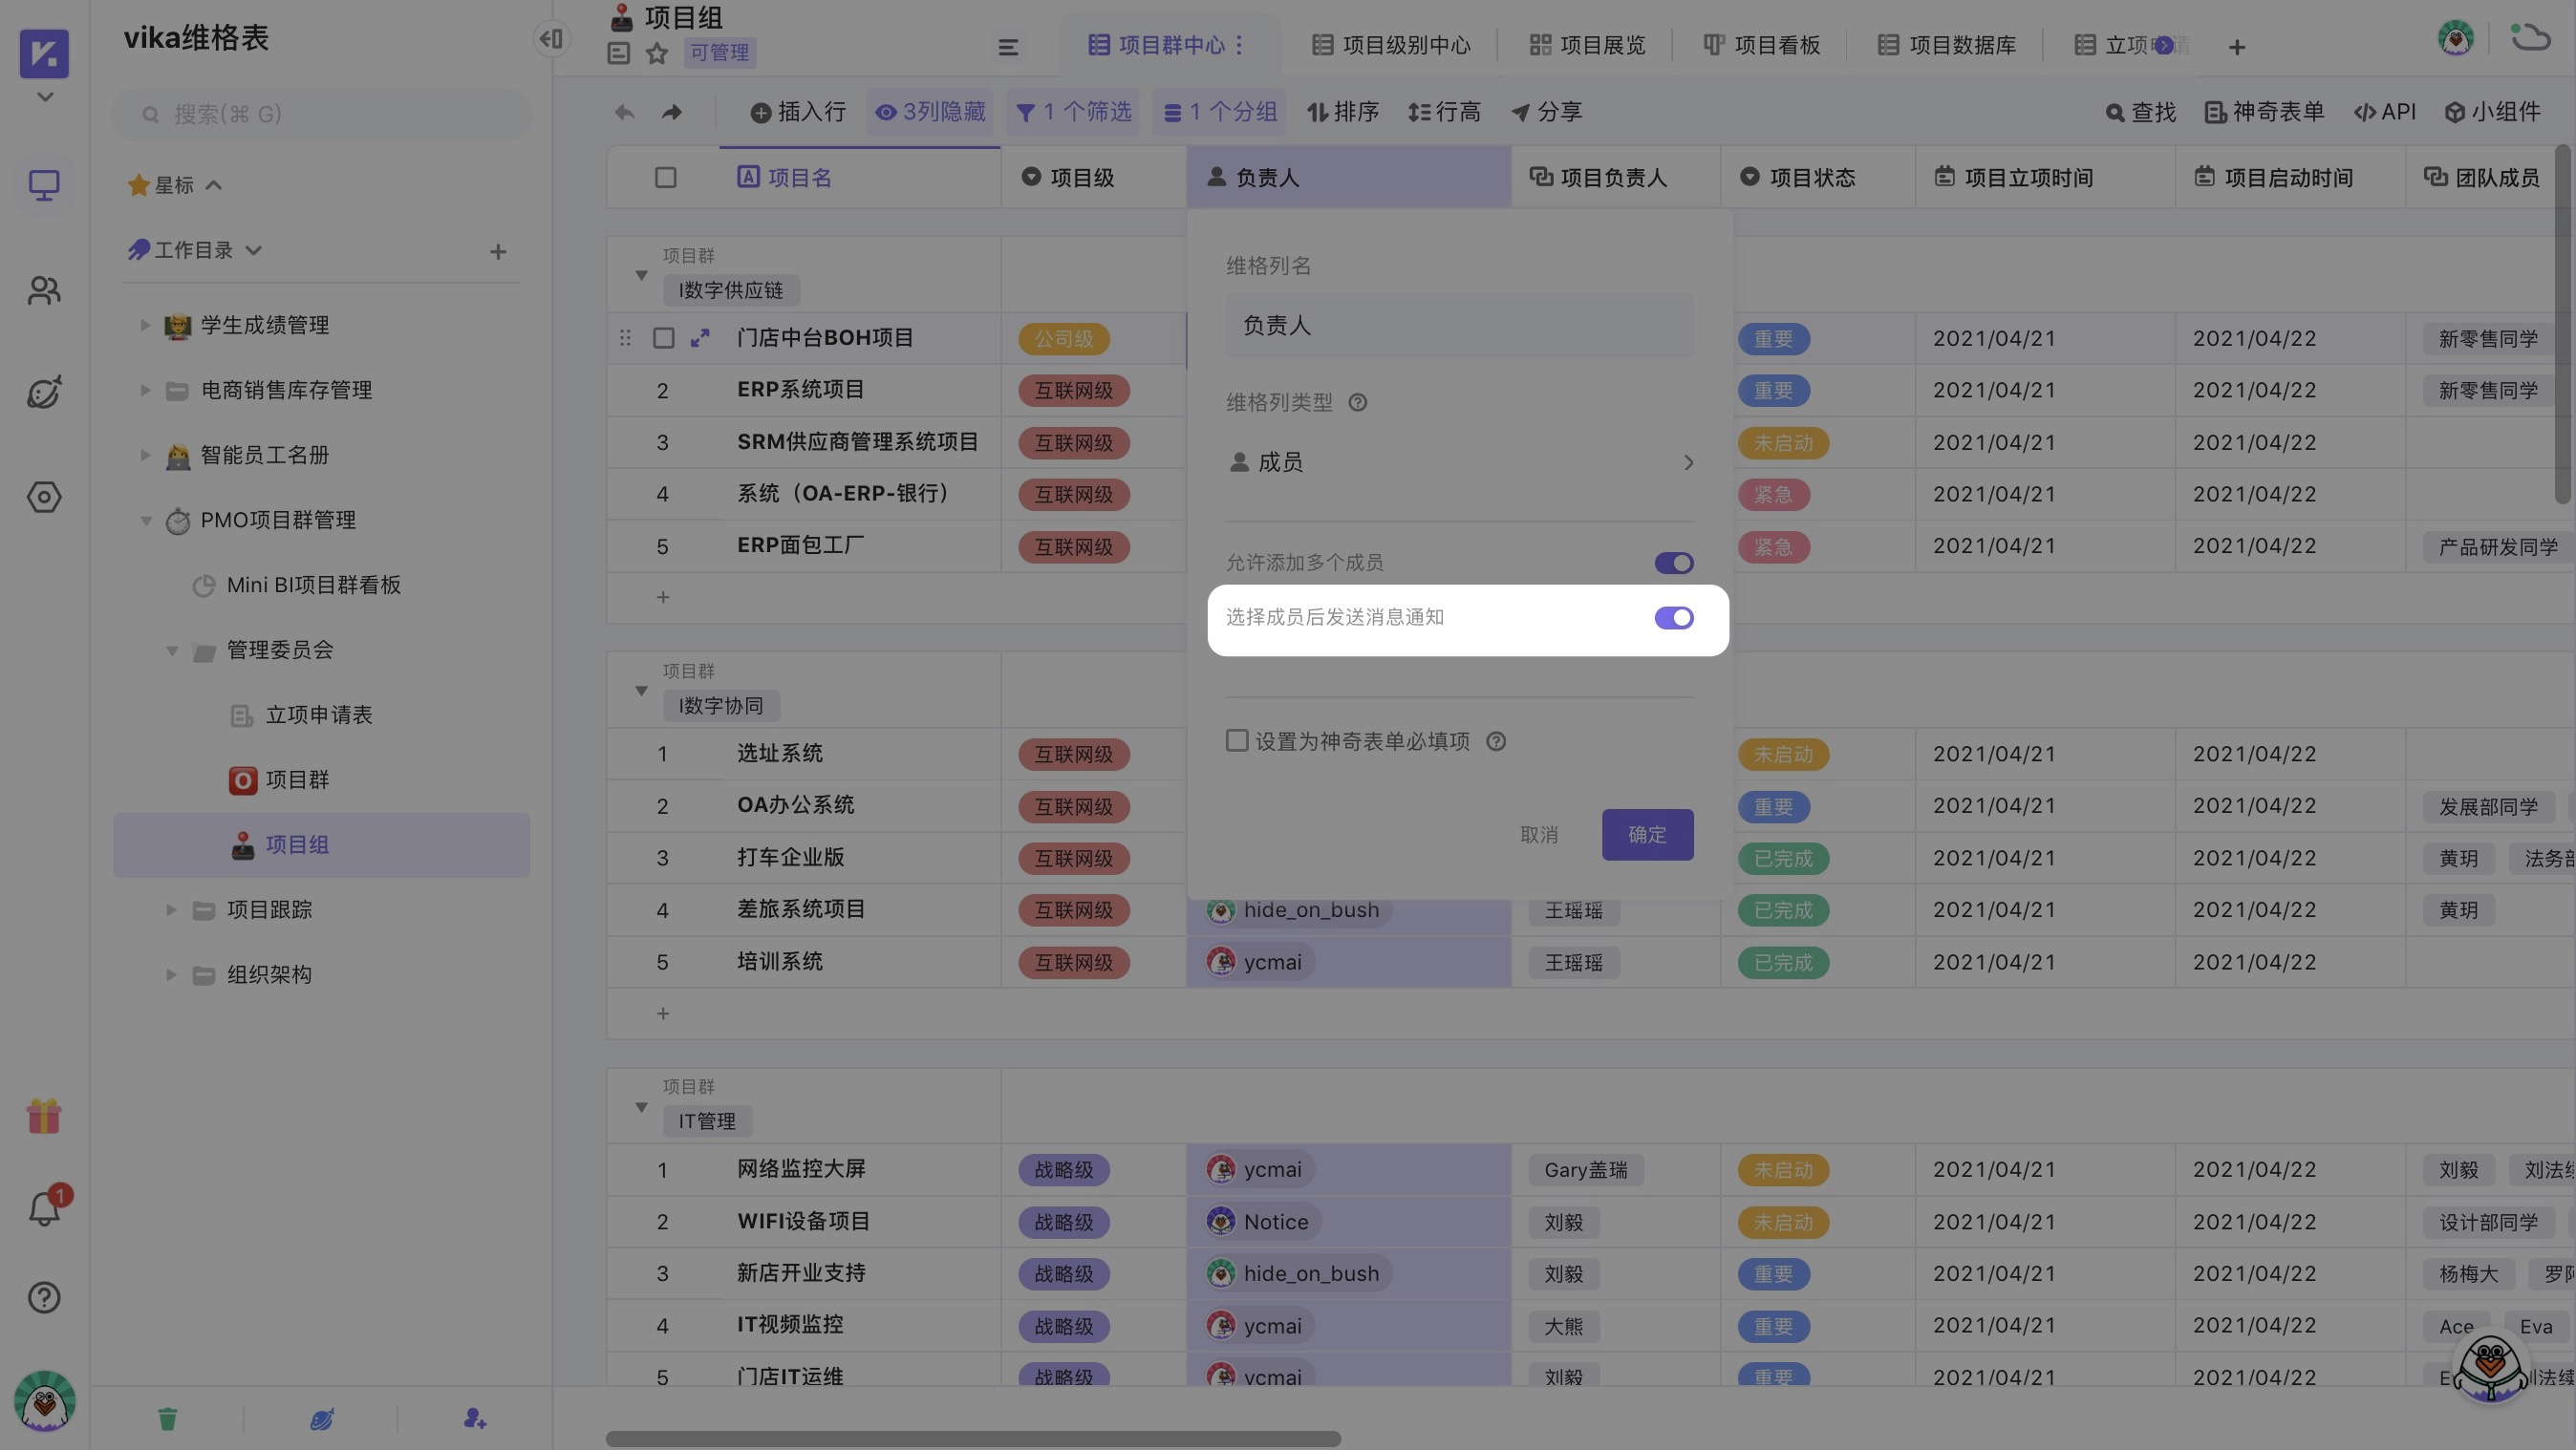
Task: Open the notification bell in the sidebar
Action: (x=44, y=1207)
